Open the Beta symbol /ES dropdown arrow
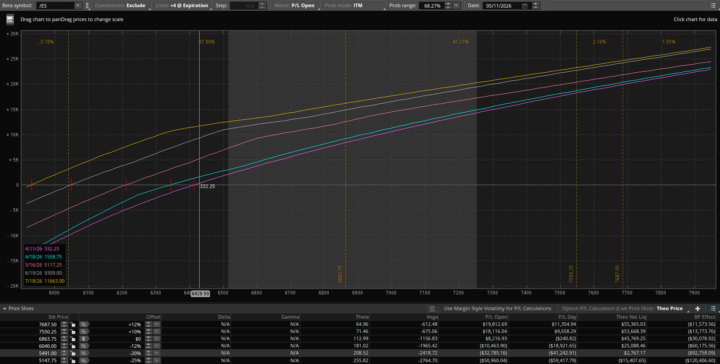Image resolution: width=720 pixels, height=364 pixels. click(x=78, y=6)
